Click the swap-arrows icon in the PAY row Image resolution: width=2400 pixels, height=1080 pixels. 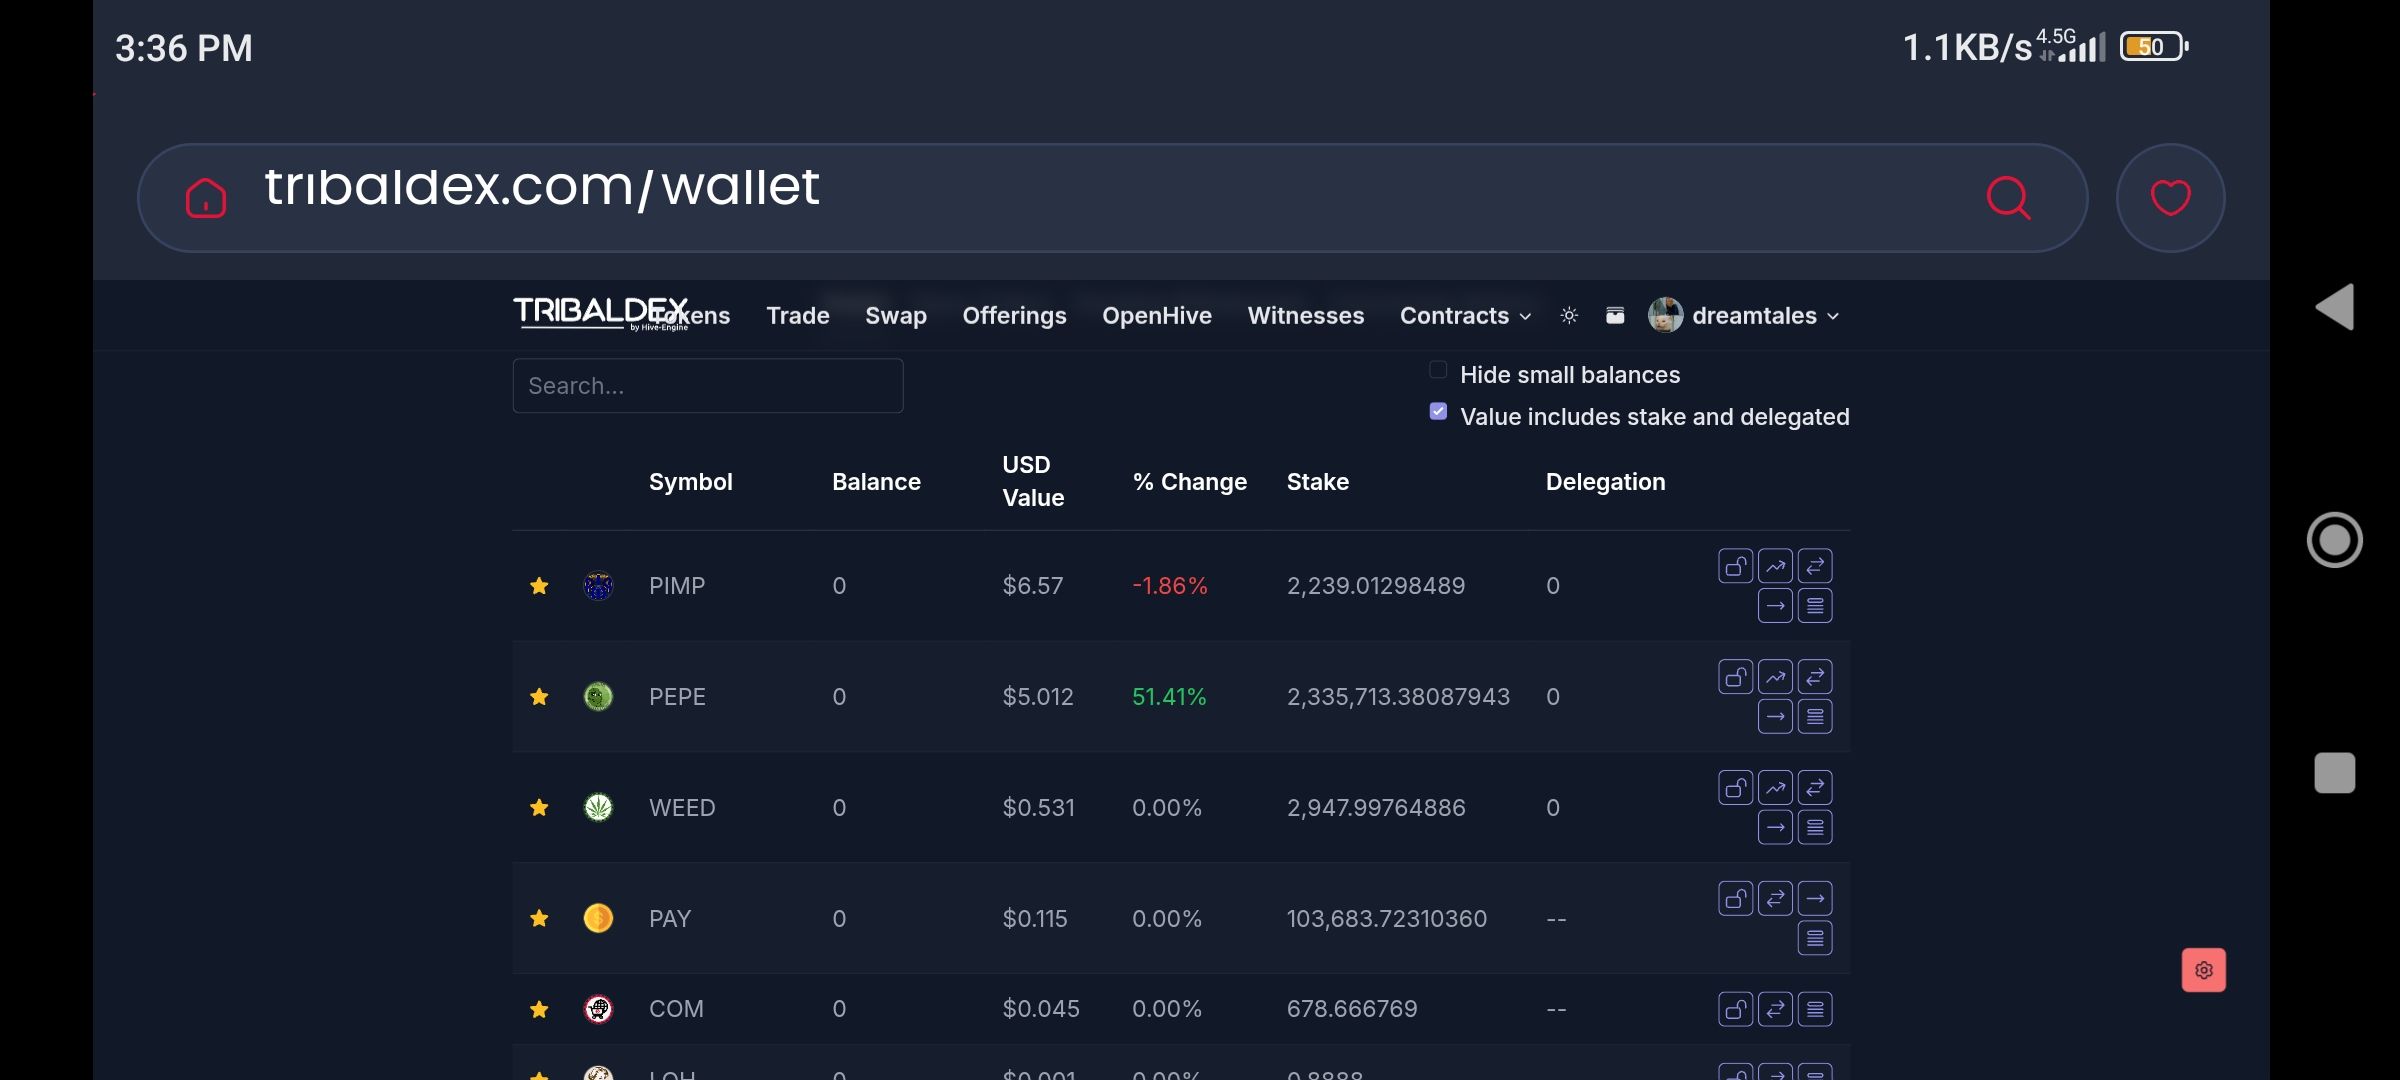(1775, 899)
